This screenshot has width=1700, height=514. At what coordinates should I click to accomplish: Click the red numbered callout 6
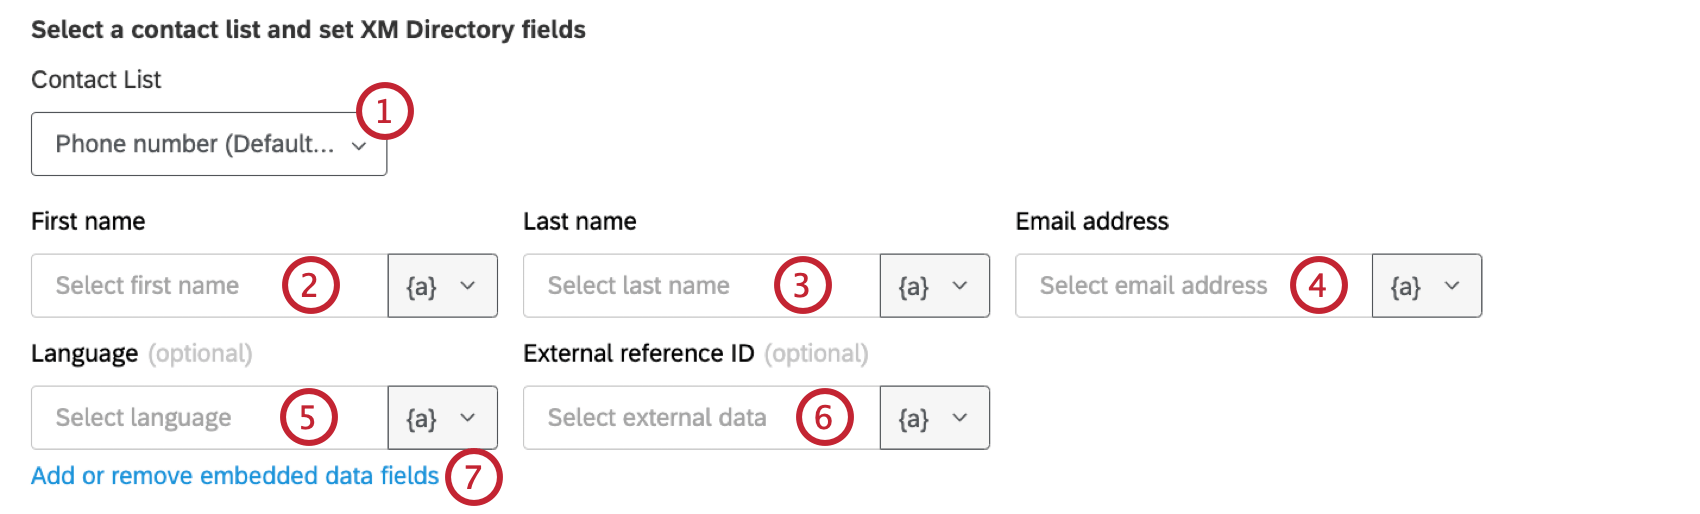pos(824,418)
